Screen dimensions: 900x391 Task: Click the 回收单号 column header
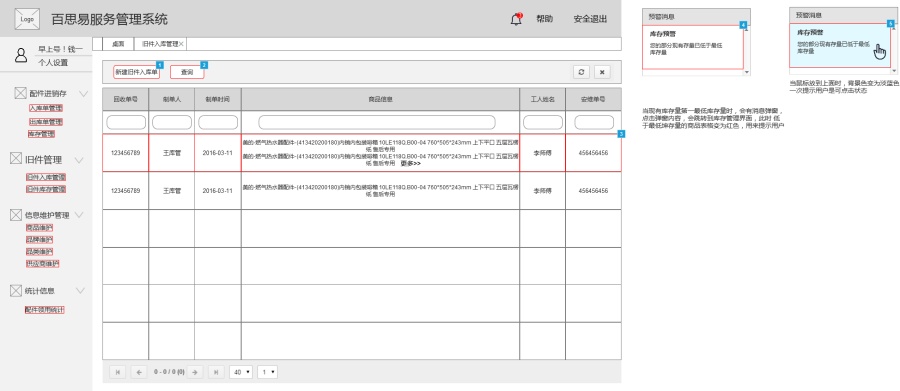click(126, 99)
